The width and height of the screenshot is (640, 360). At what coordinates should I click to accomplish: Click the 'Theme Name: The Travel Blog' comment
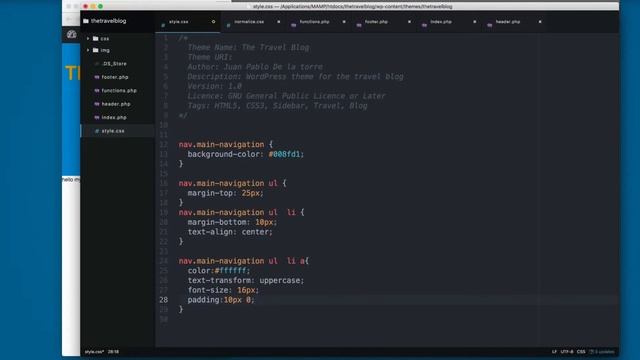tap(248, 47)
